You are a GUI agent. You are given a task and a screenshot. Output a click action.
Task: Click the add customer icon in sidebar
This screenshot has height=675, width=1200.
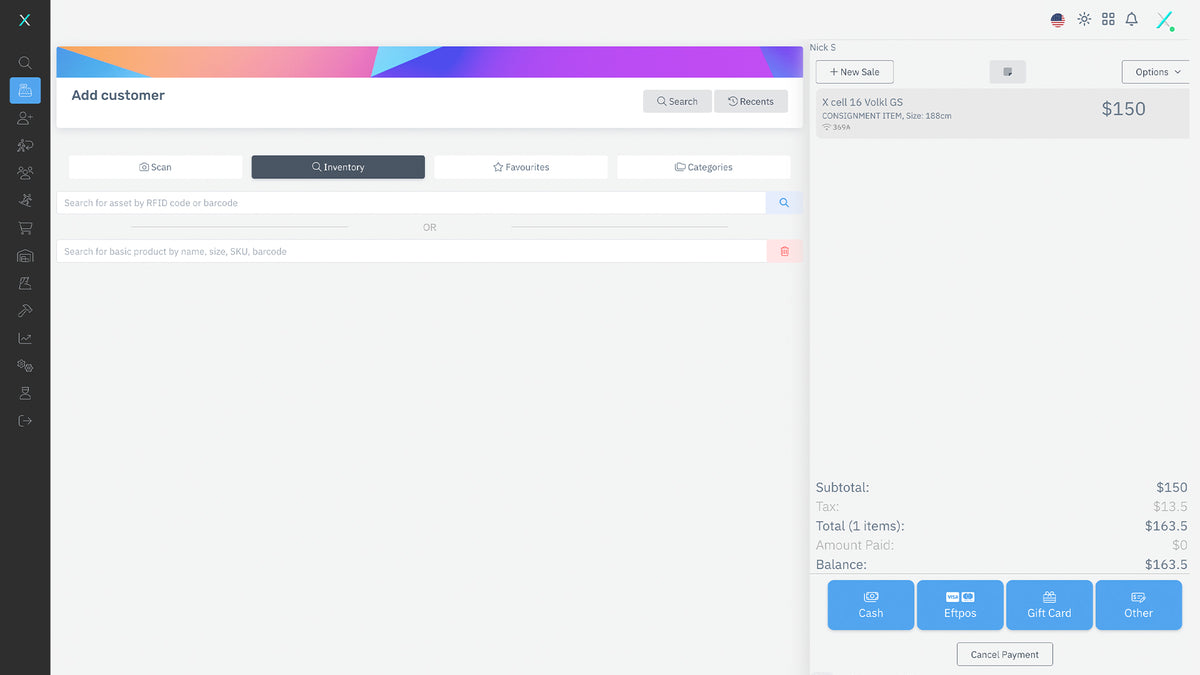tap(25, 118)
